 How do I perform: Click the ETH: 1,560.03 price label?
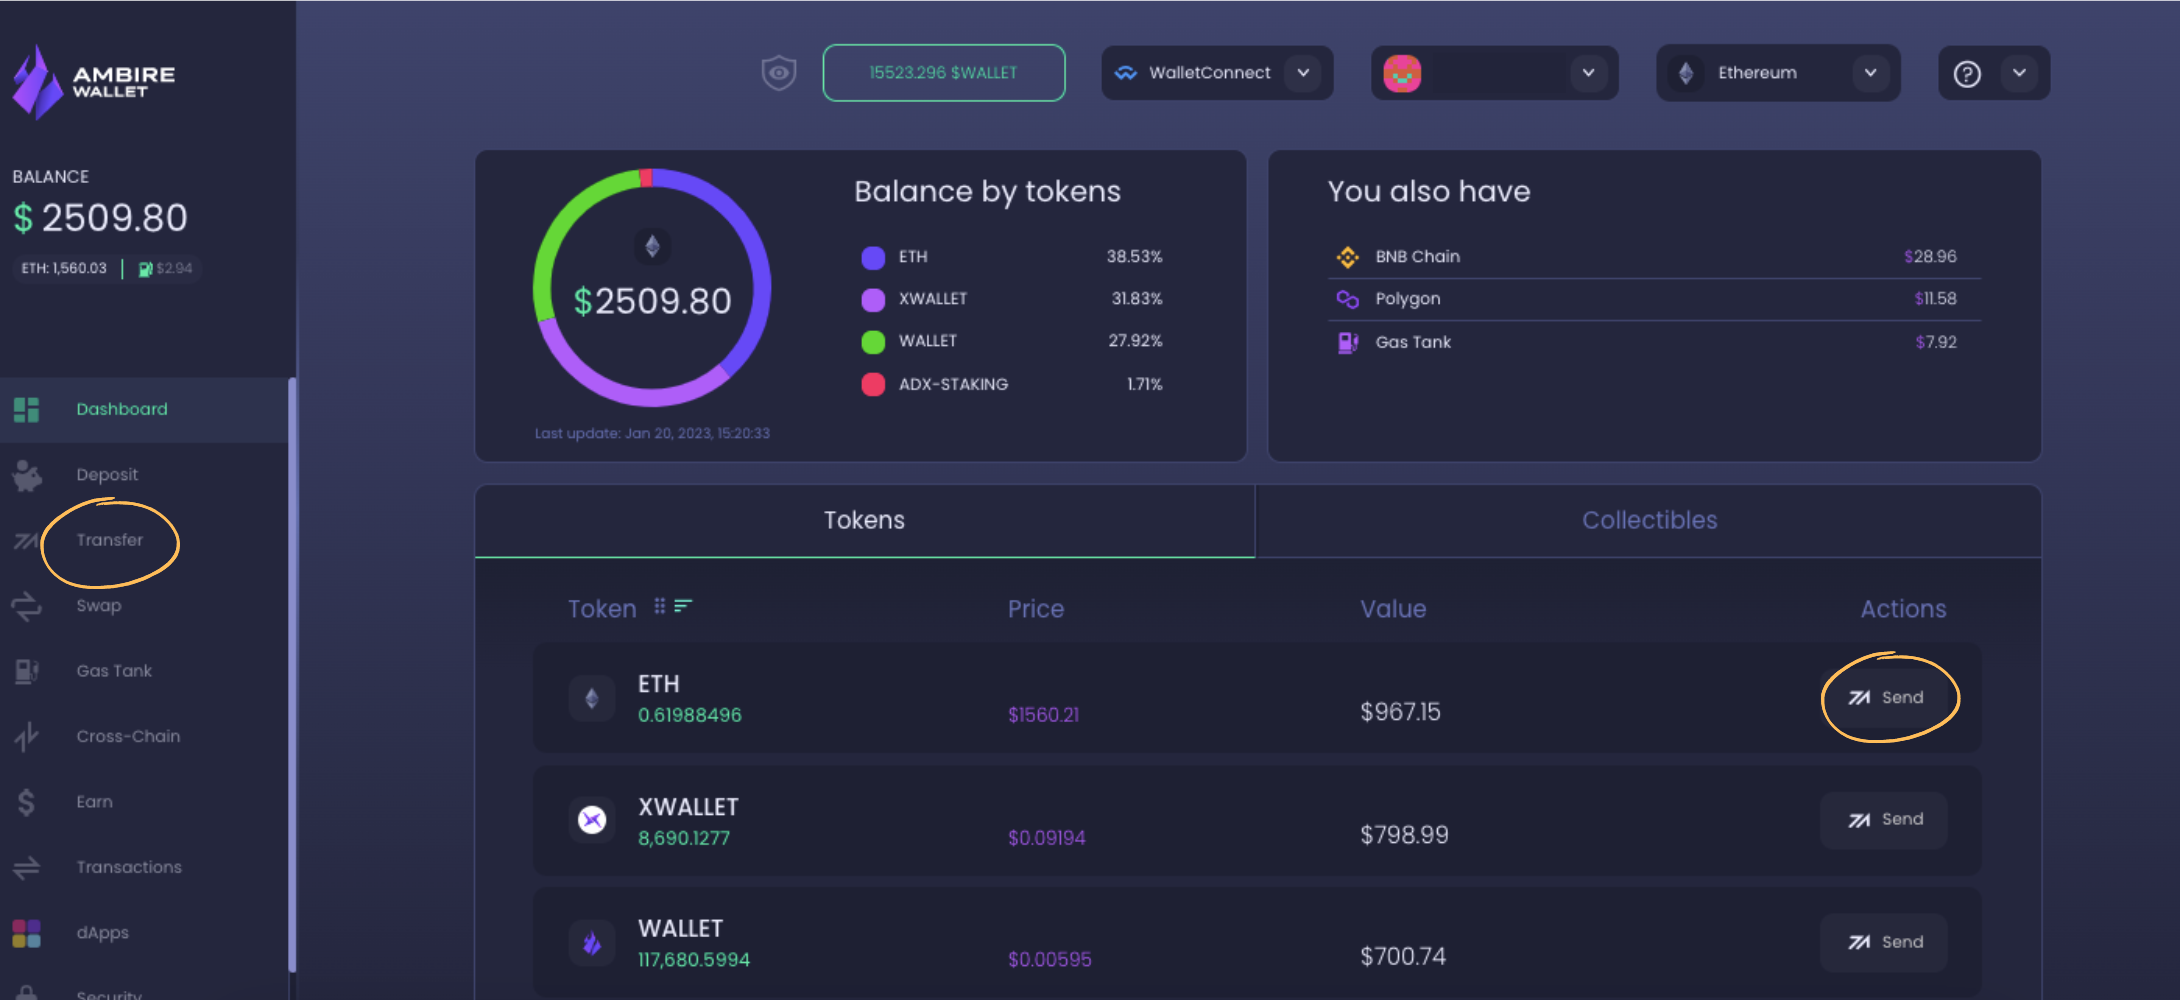[64, 268]
